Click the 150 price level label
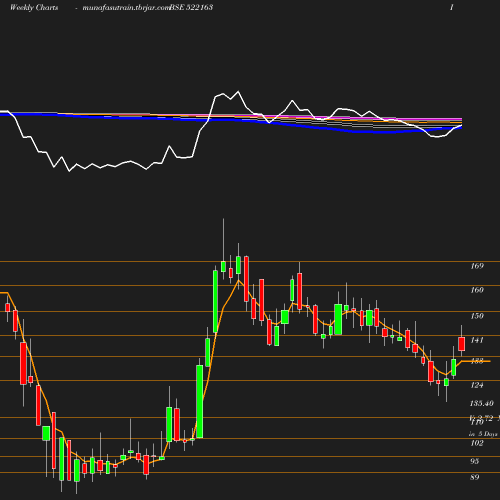This screenshot has width=500, height=500. [477, 316]
